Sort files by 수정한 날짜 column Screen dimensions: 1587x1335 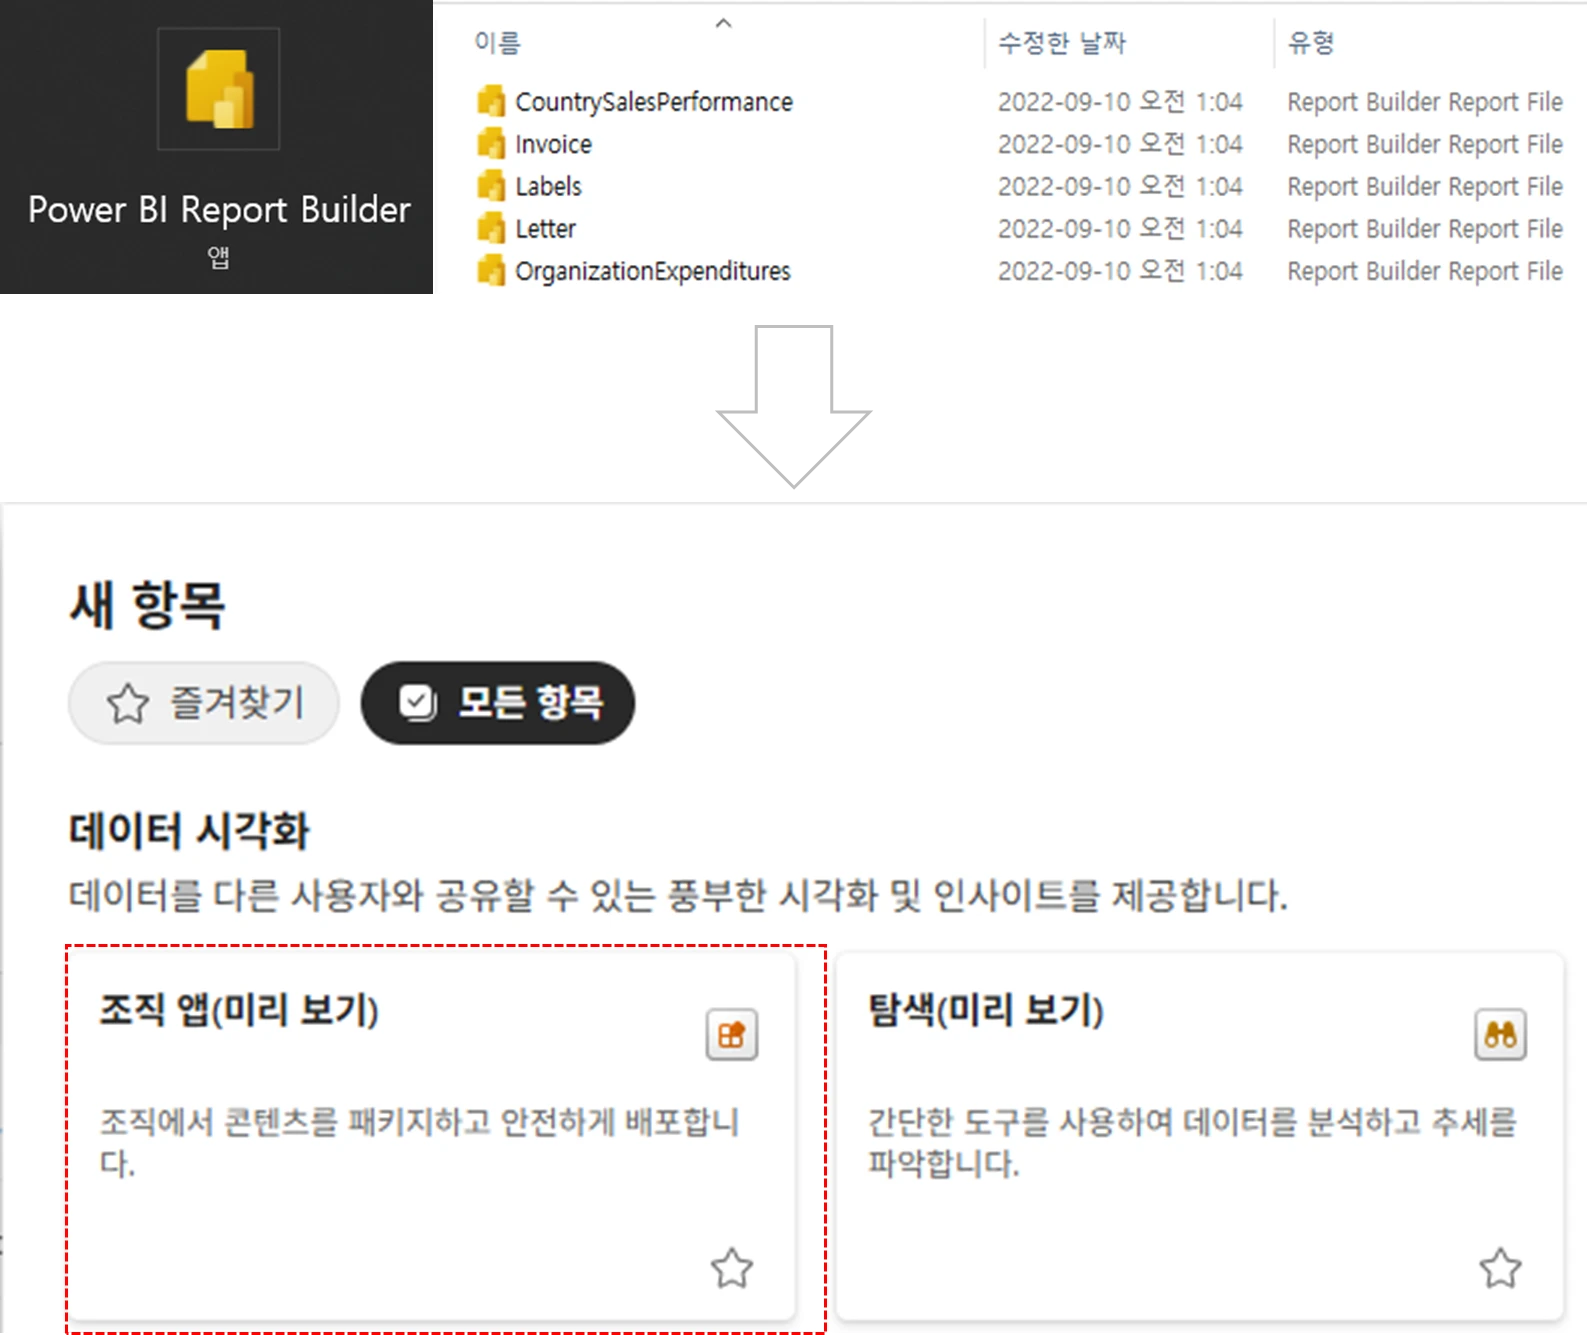[1062, 43]
